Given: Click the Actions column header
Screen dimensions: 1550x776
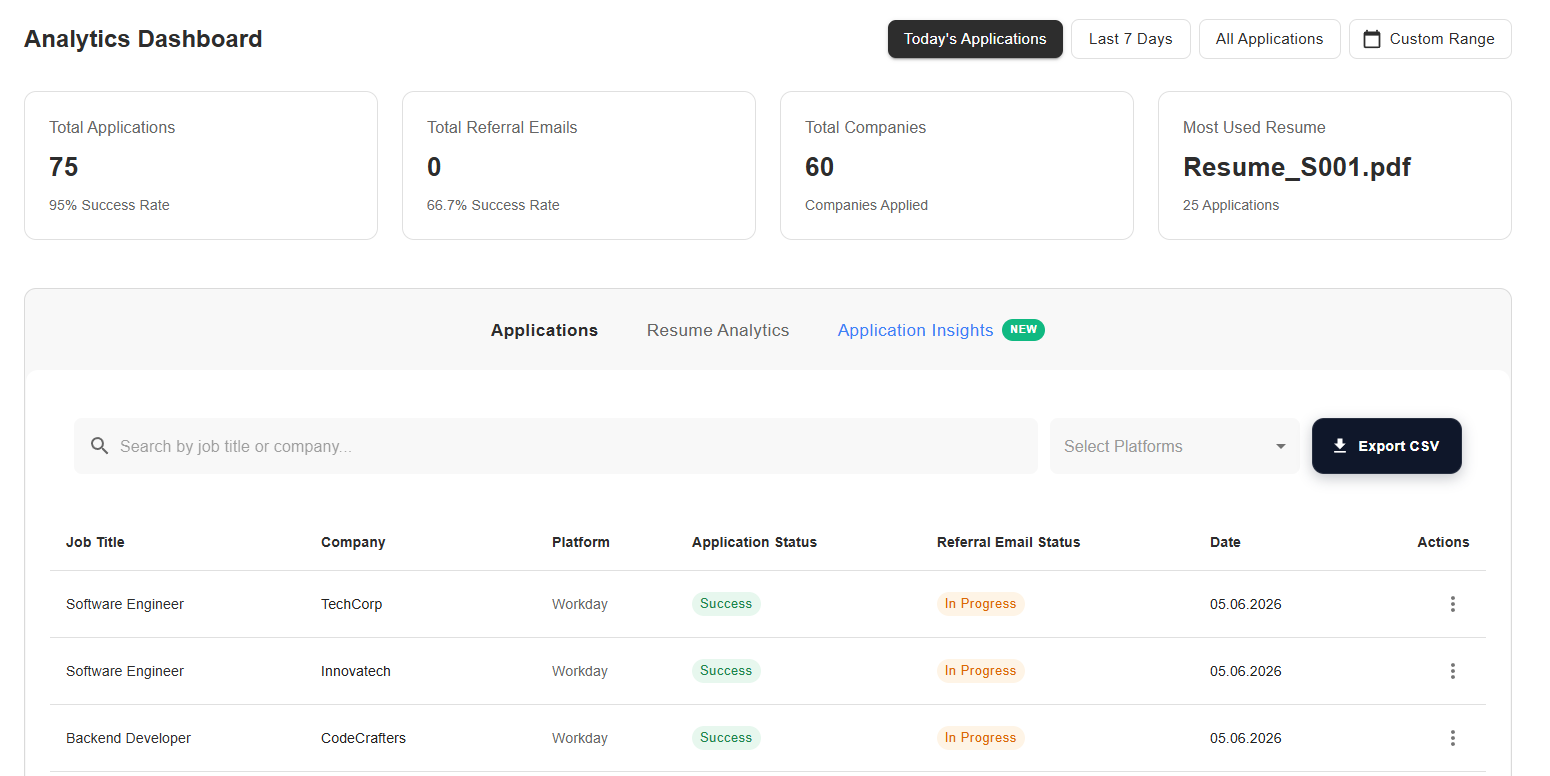Looking at the screenshot, I should point(1443,542).
